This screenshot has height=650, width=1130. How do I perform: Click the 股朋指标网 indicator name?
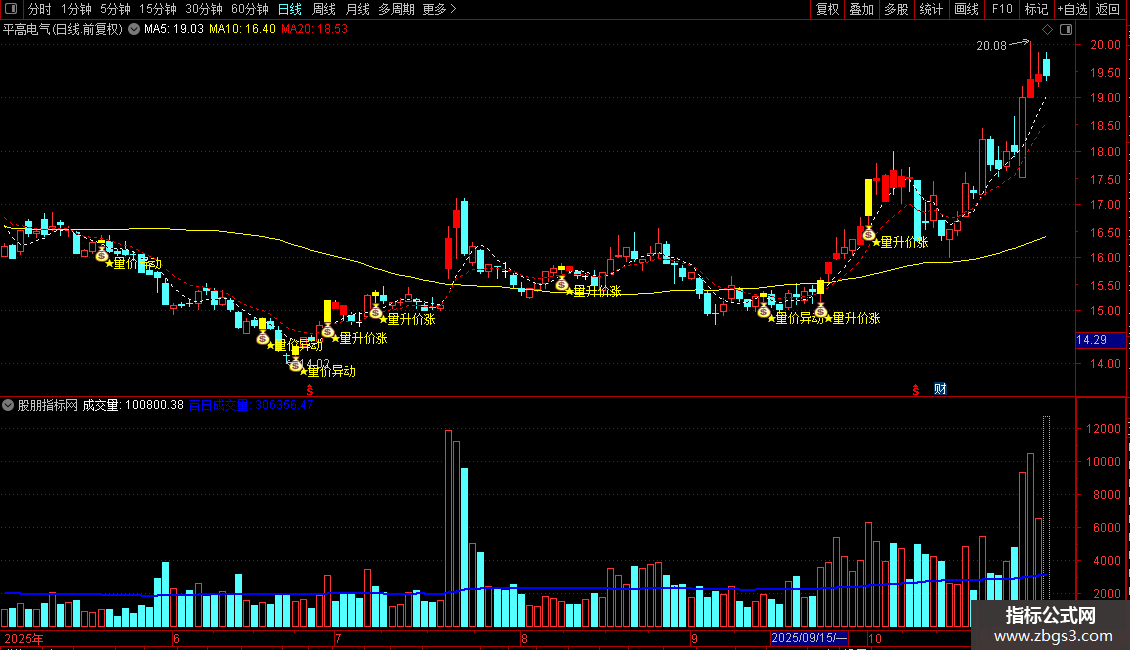pos(47,405)
